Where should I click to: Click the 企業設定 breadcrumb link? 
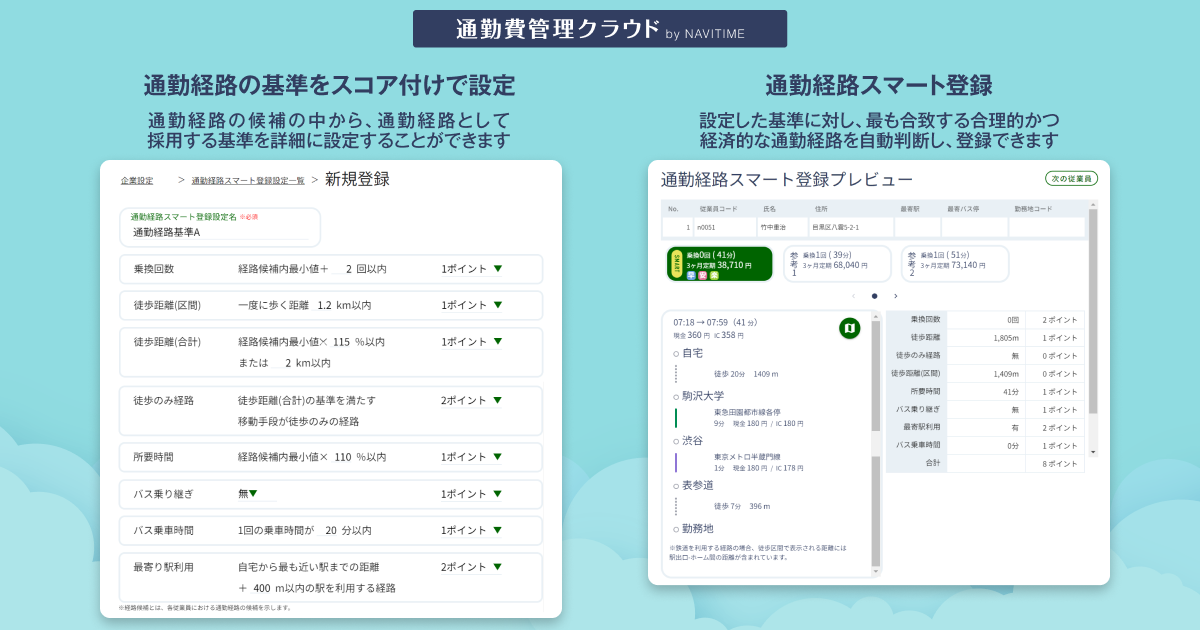(137, 181)
